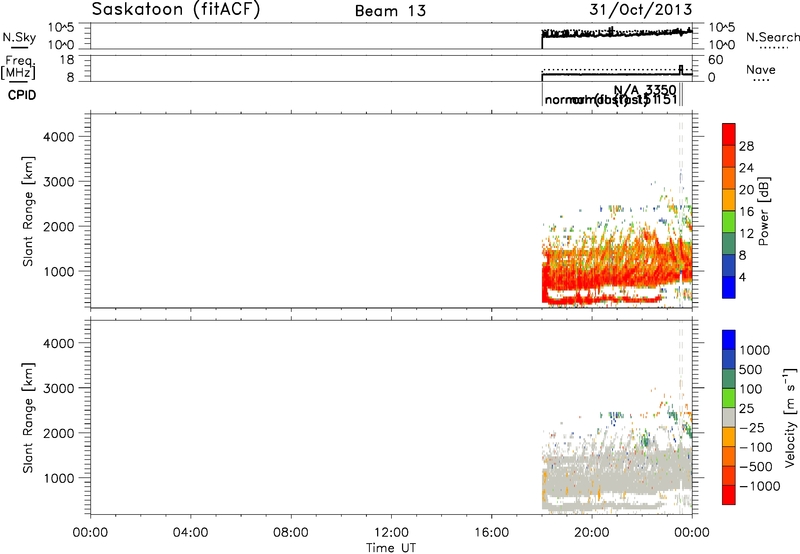The image size is (800, 554).
Task: Click the Velocity segment between -25 and -100
Action: (729, 437)
